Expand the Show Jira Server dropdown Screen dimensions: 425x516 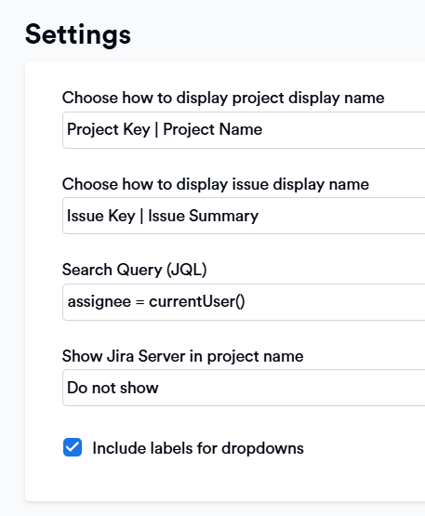[244, 388]
